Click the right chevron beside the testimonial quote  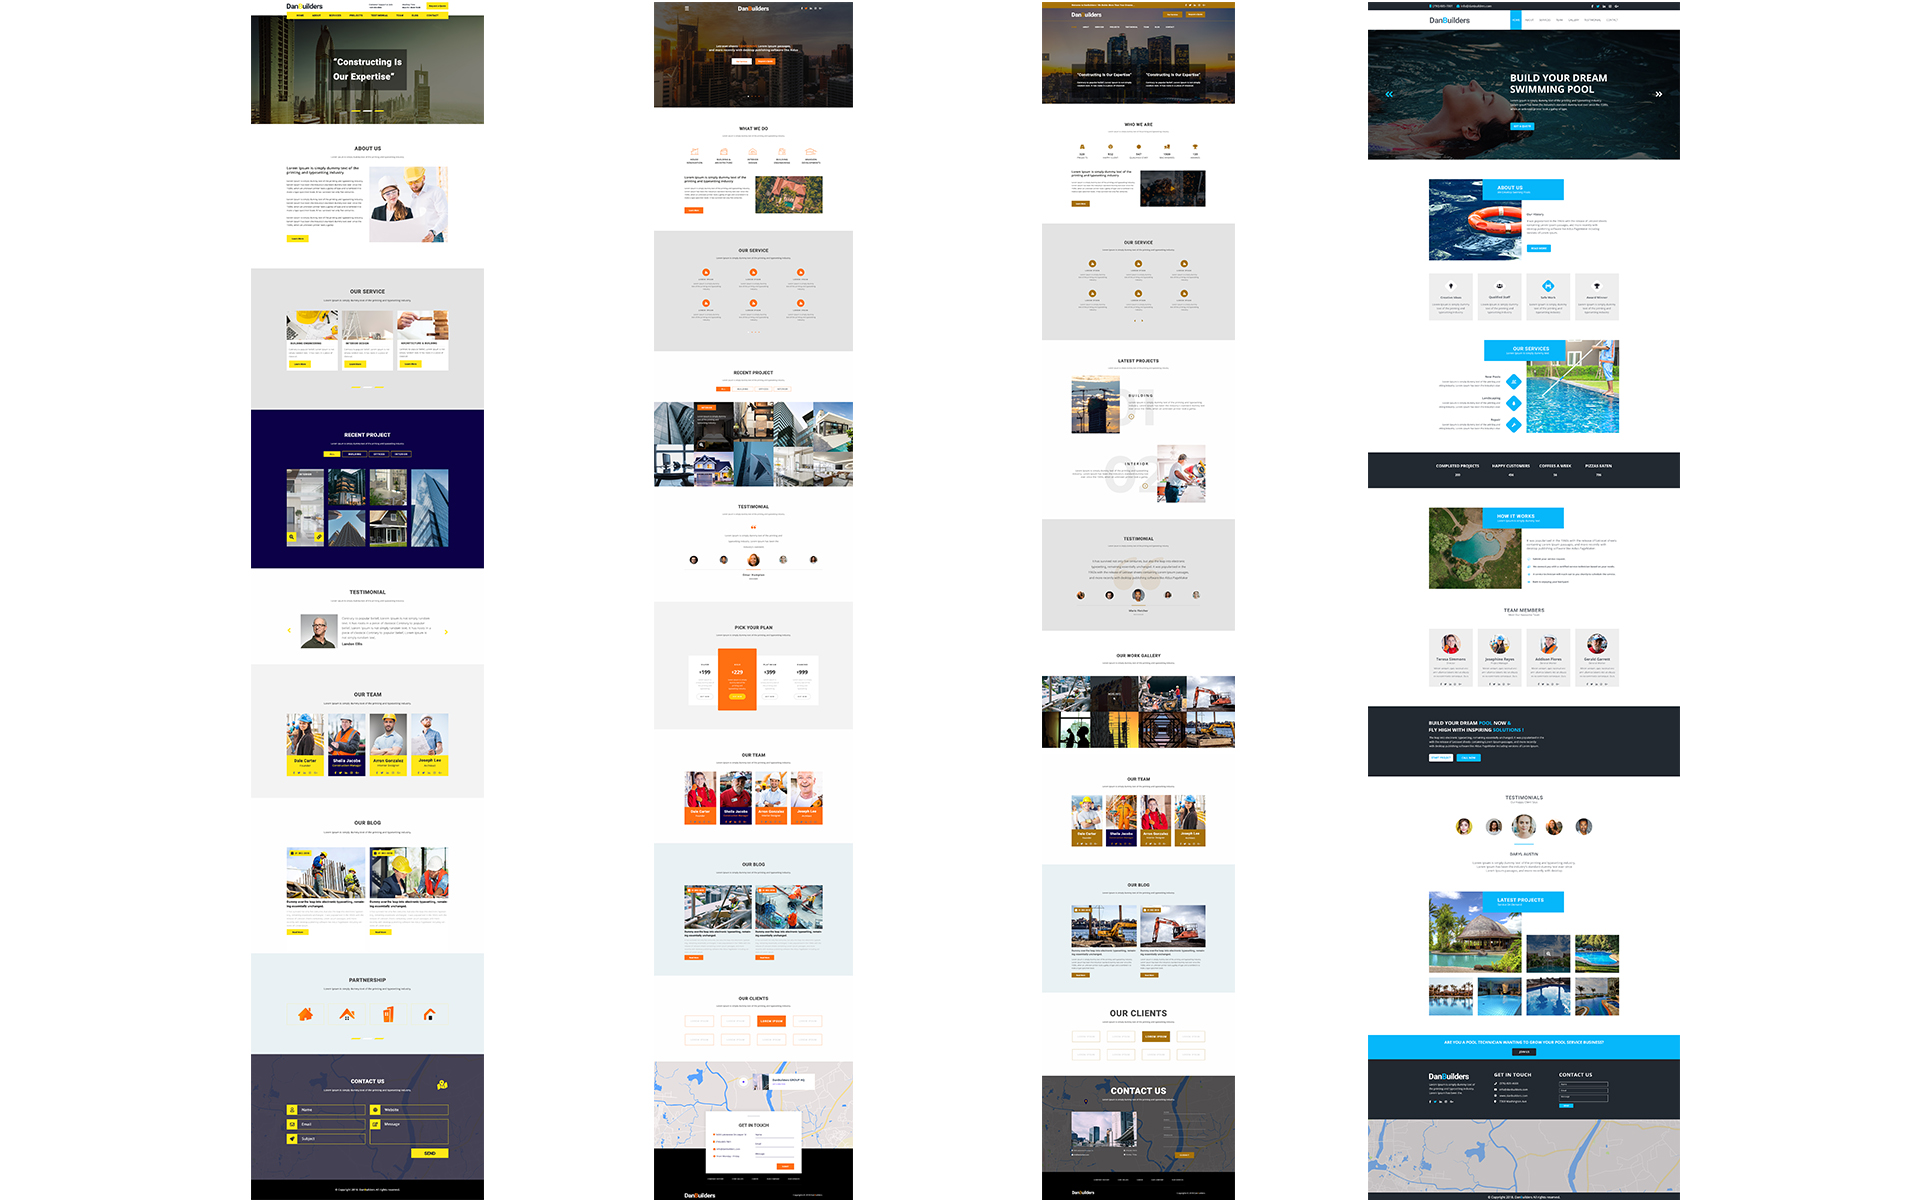coord(446,632)
